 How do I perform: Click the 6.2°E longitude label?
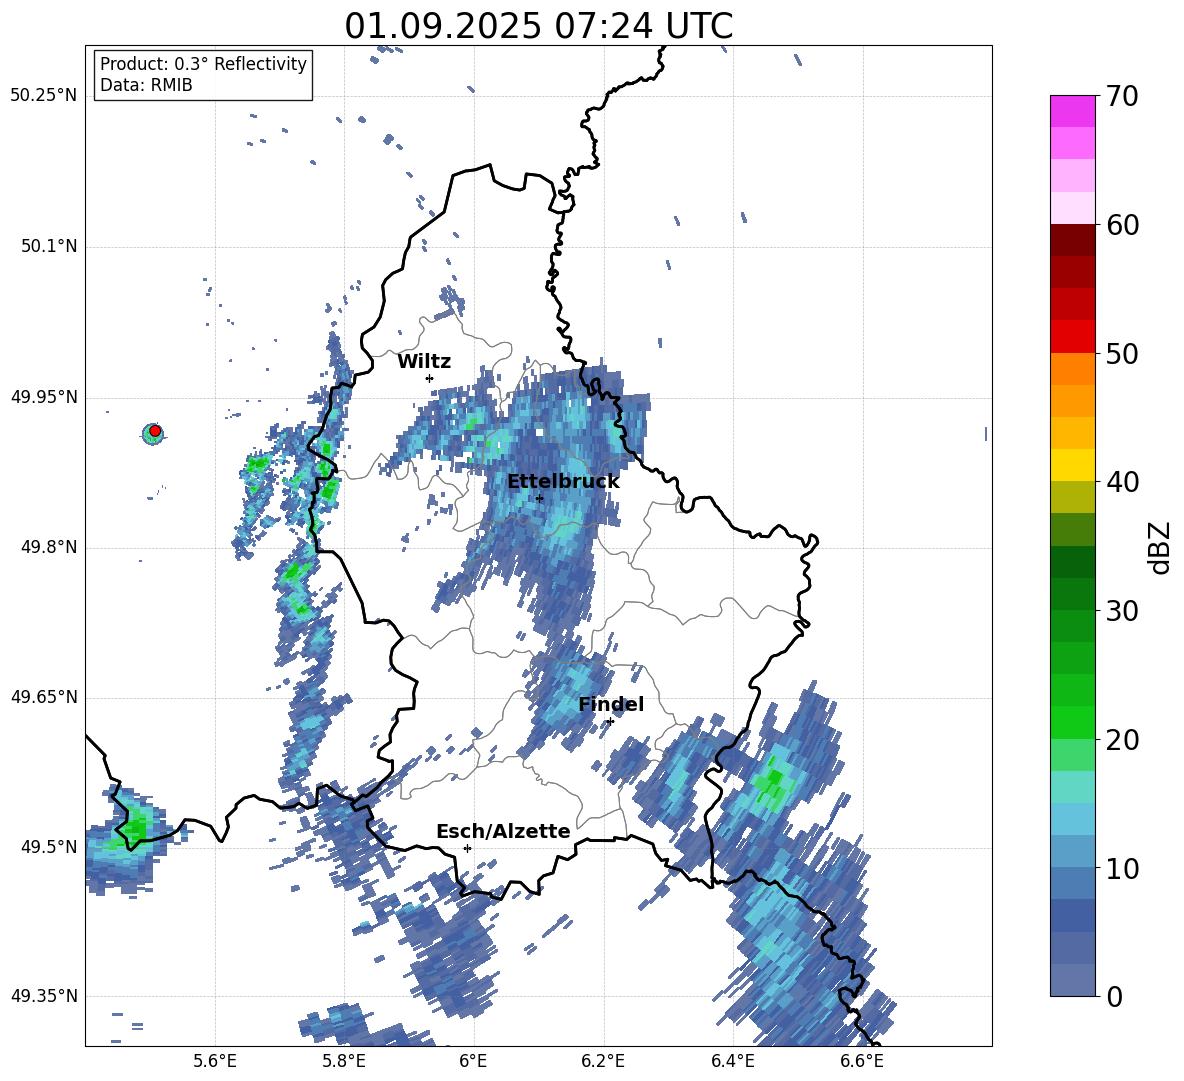pyautogui.click(x=603, y=1061)
